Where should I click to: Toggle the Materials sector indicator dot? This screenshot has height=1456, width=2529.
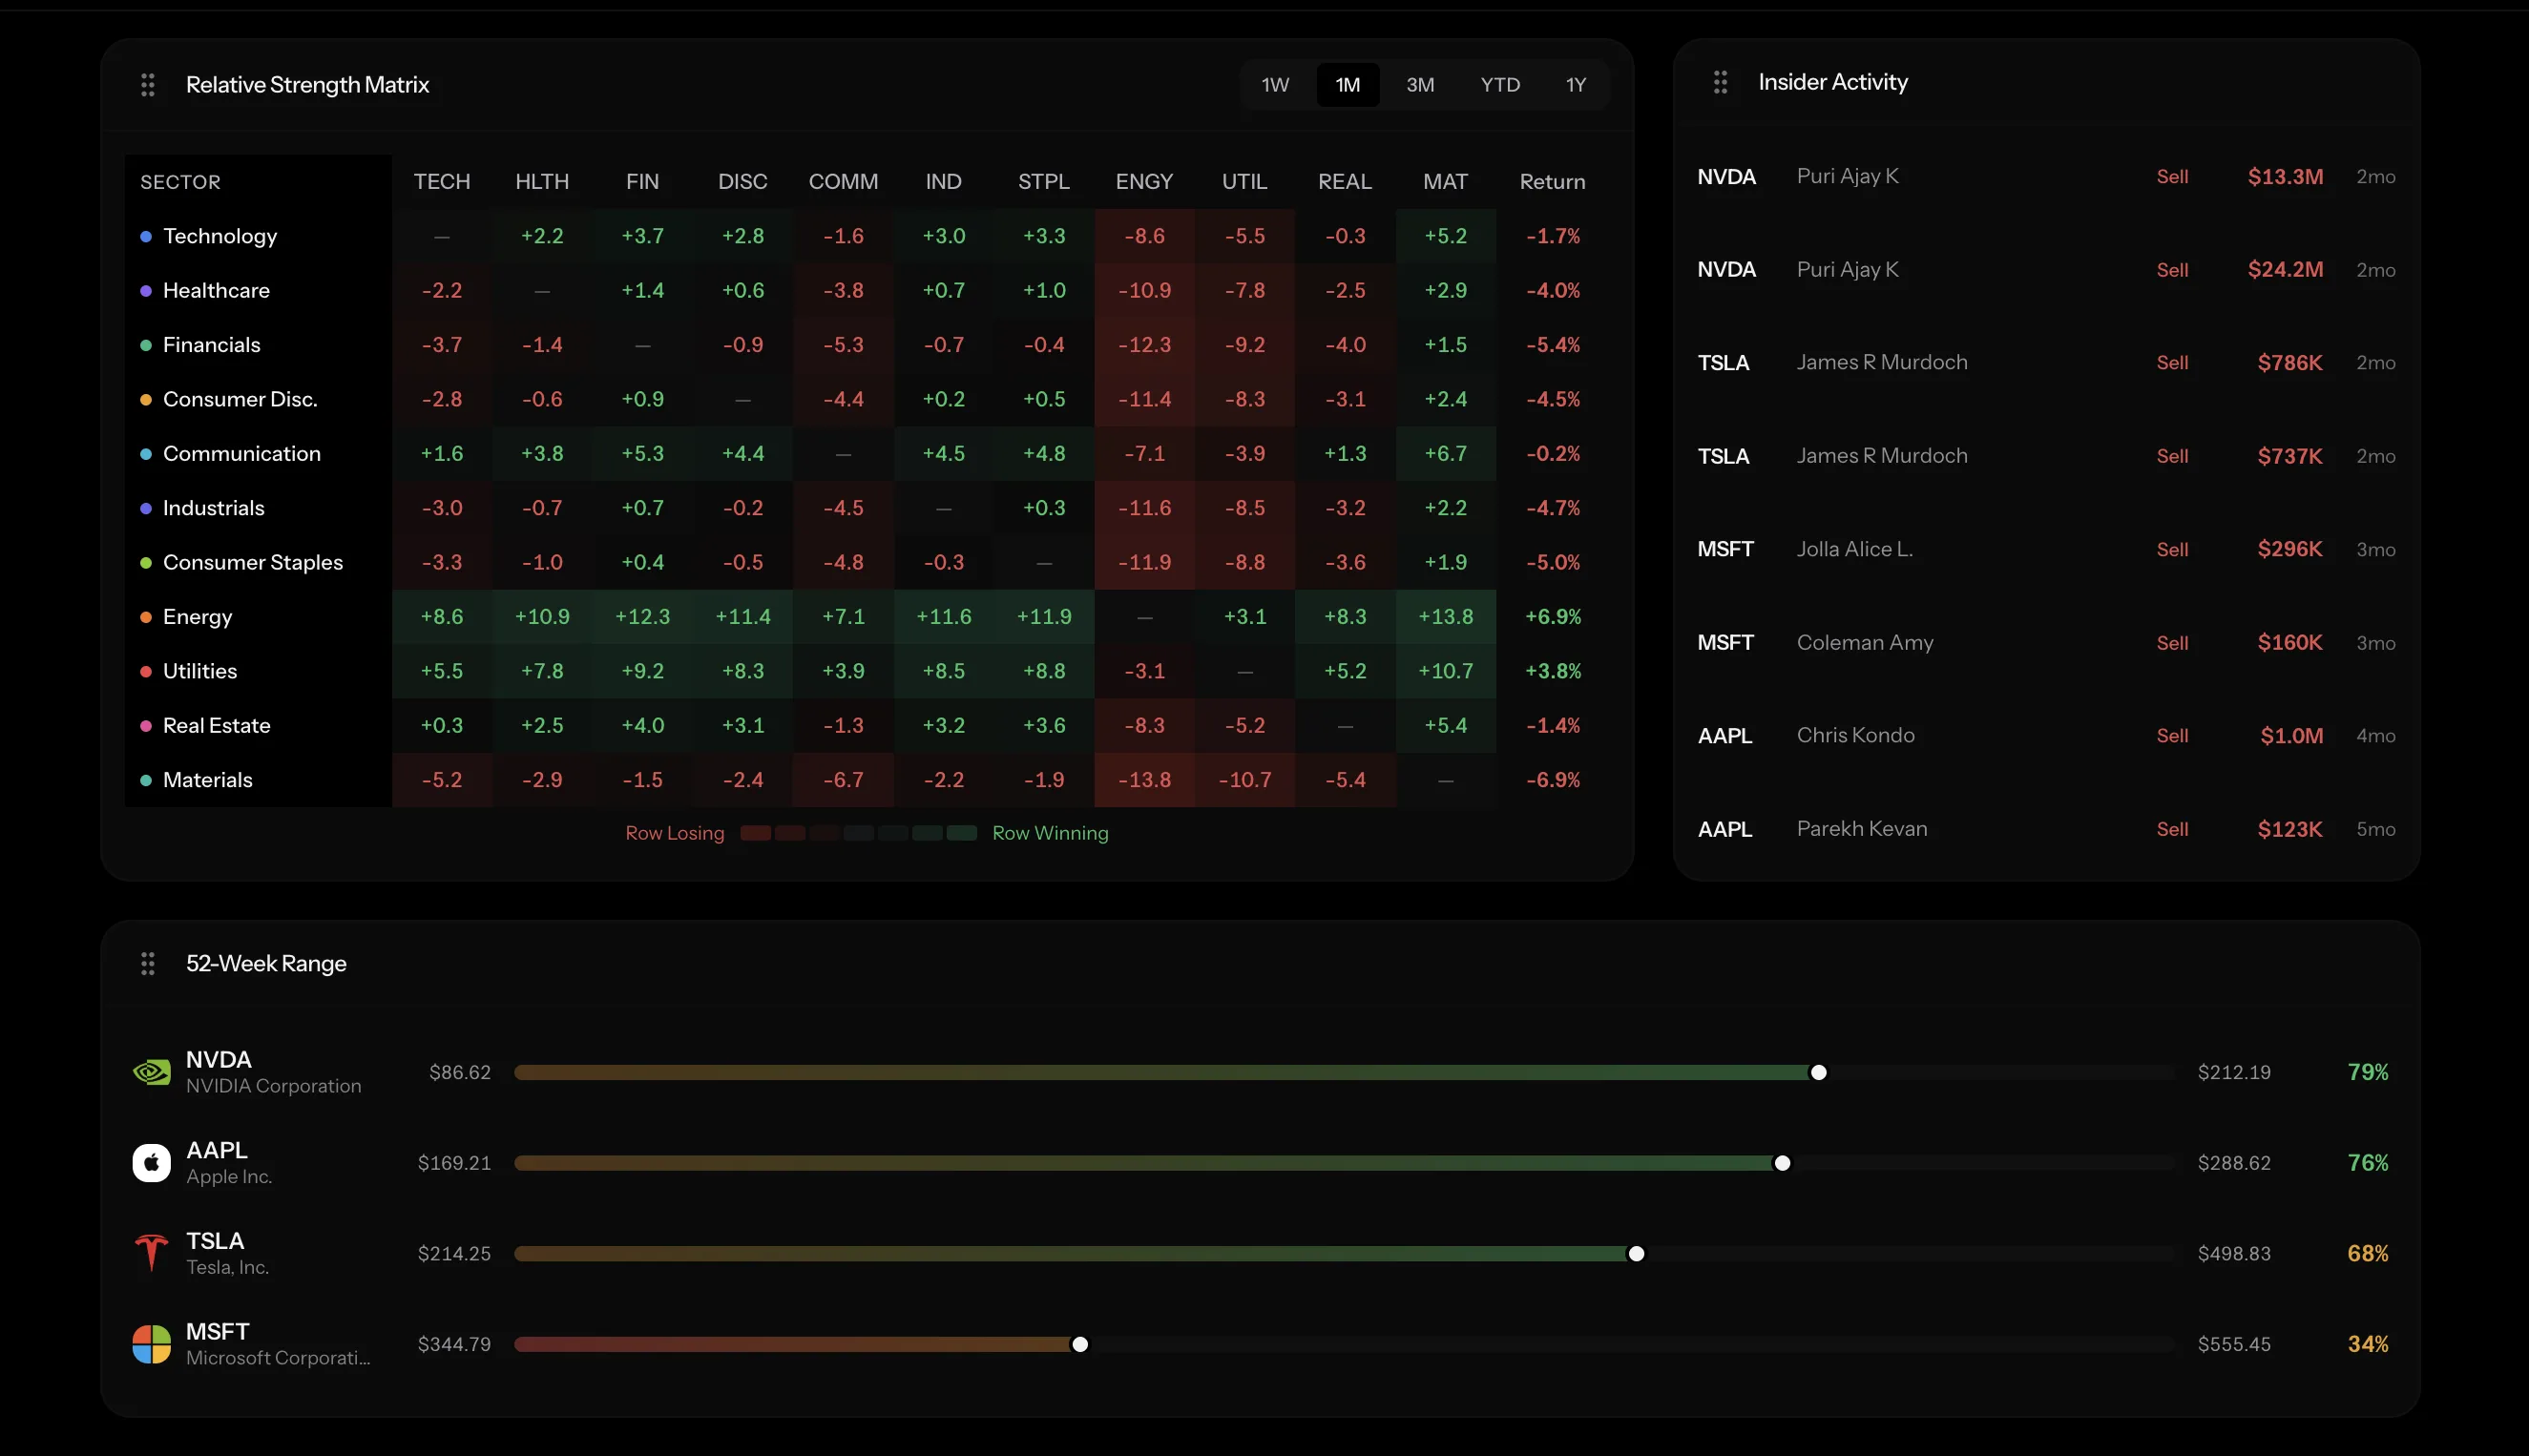point(145,780)
